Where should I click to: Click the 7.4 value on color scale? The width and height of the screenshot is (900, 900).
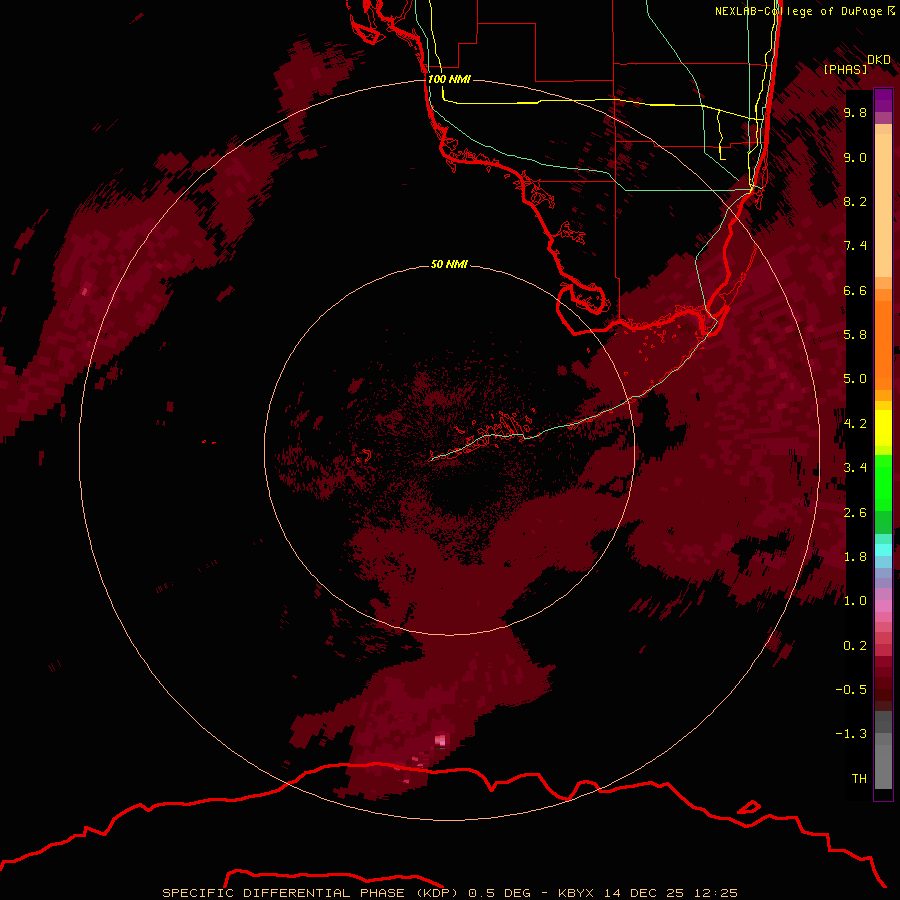(855, 246)
